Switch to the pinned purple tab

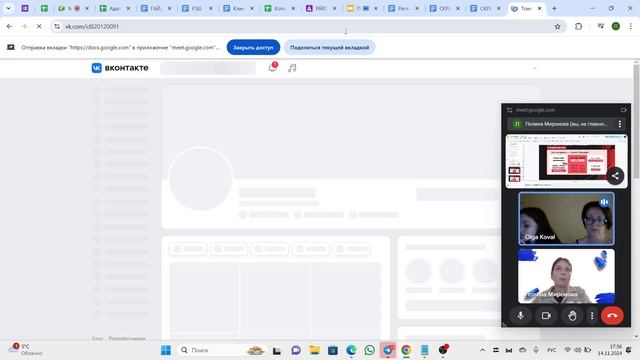25,8
